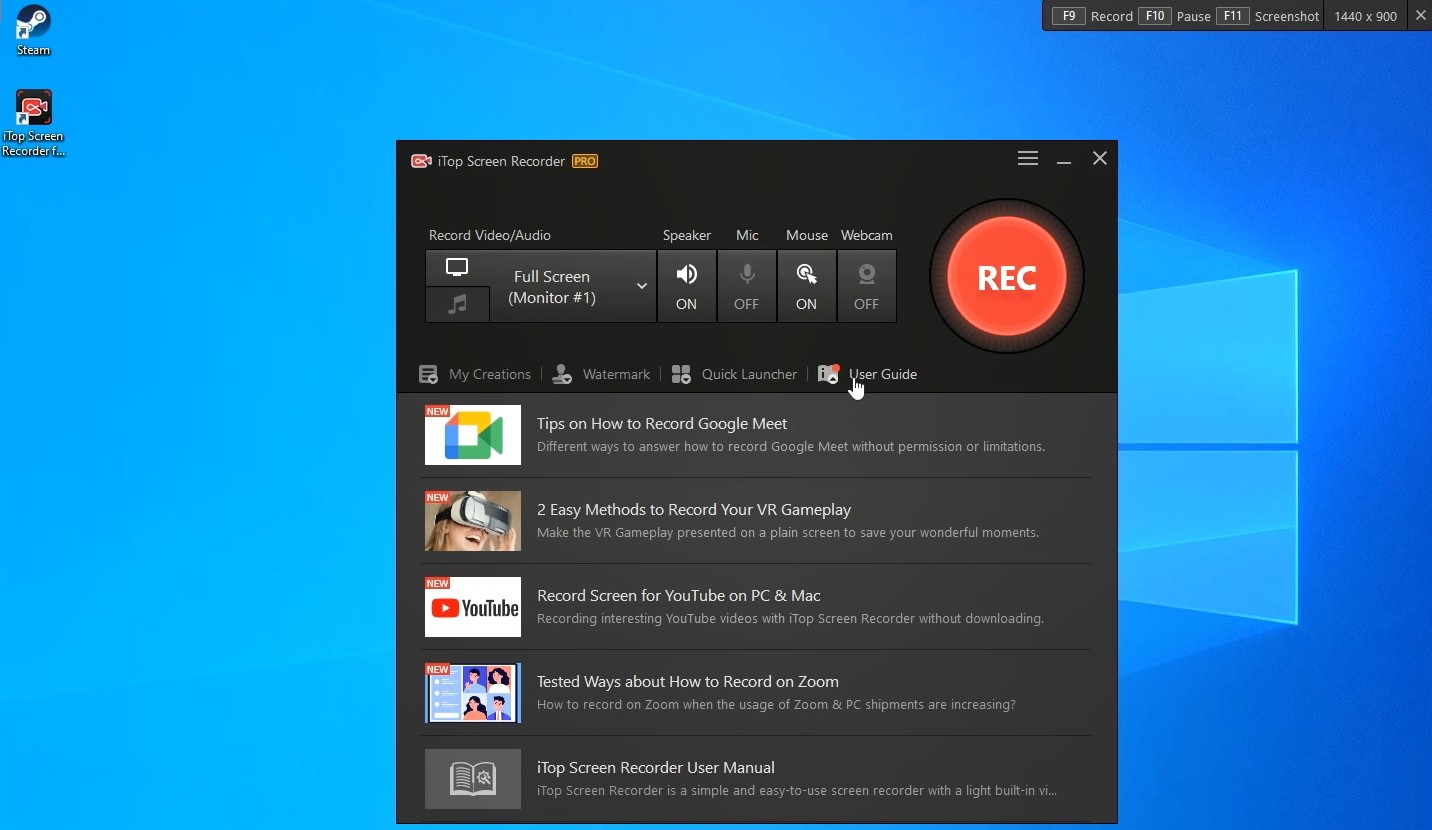
Task: Open the Quick Launcher tab
Action: [735, 374]
